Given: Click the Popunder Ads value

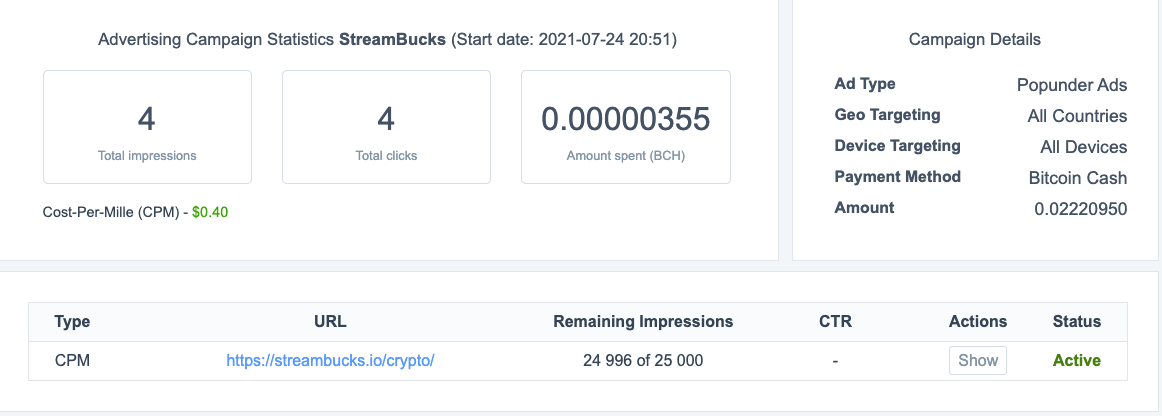Looking at the screenshot, I should (x=1072, y=85).
